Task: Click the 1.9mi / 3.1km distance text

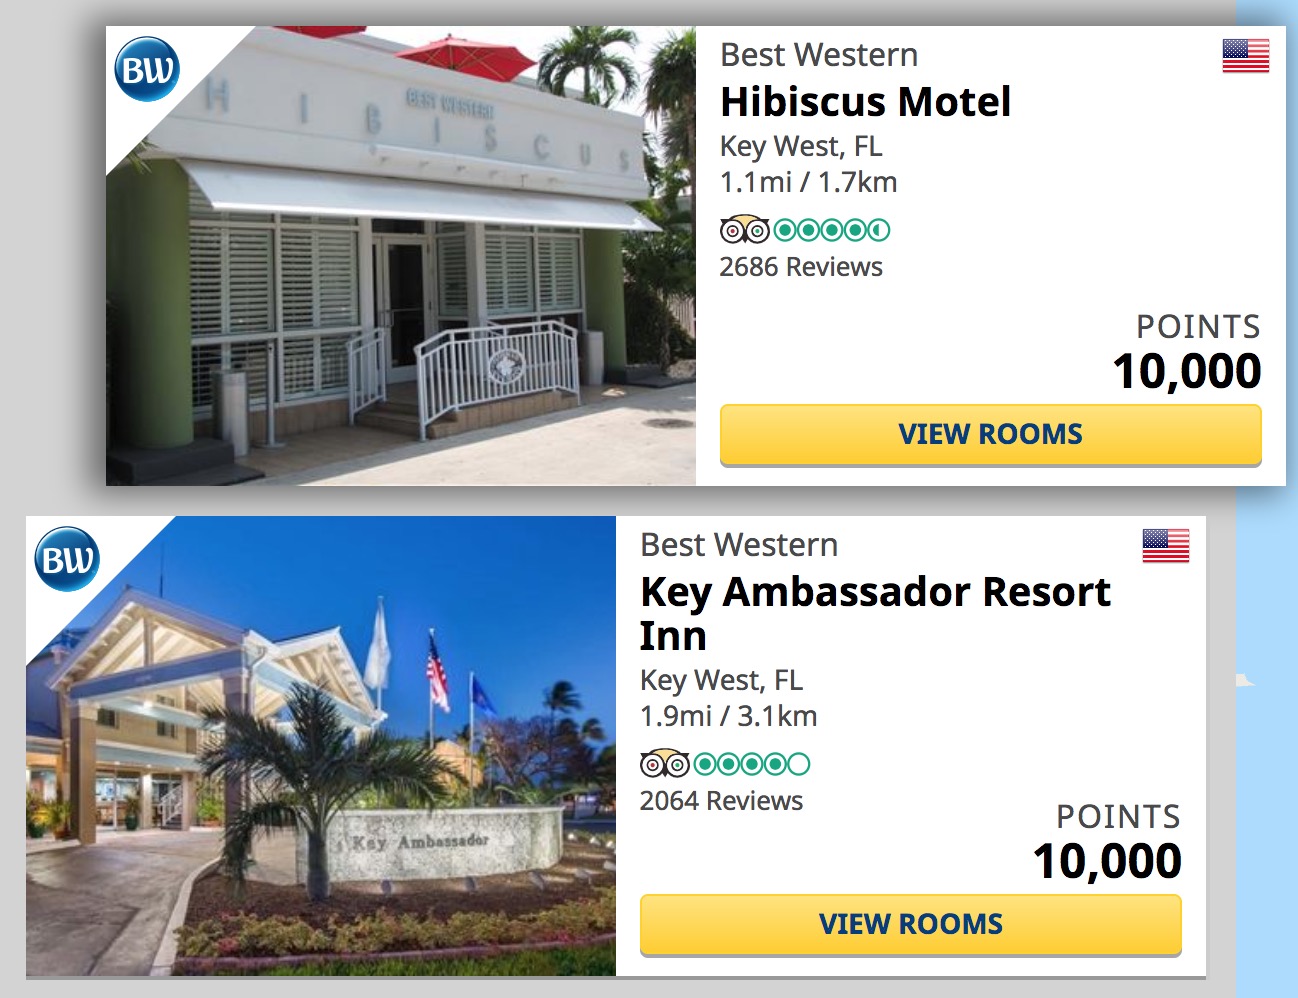Action: [728, 716]
